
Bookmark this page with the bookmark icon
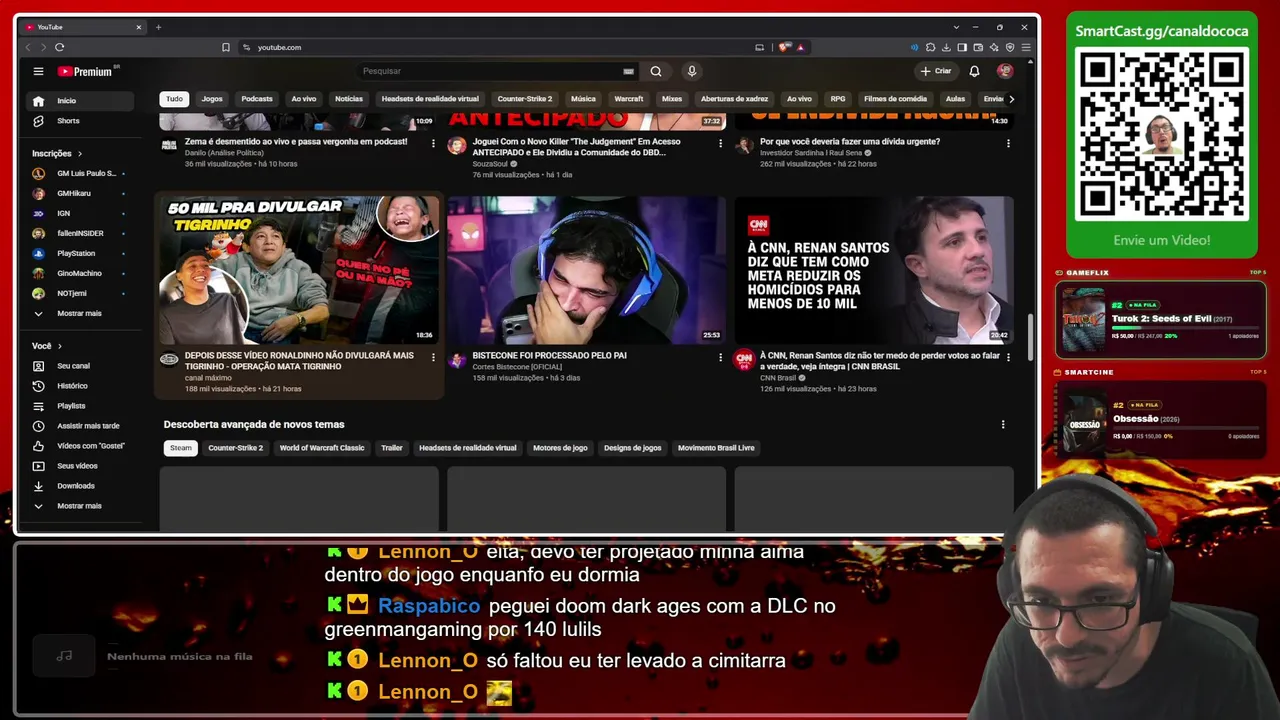(226, 47)
